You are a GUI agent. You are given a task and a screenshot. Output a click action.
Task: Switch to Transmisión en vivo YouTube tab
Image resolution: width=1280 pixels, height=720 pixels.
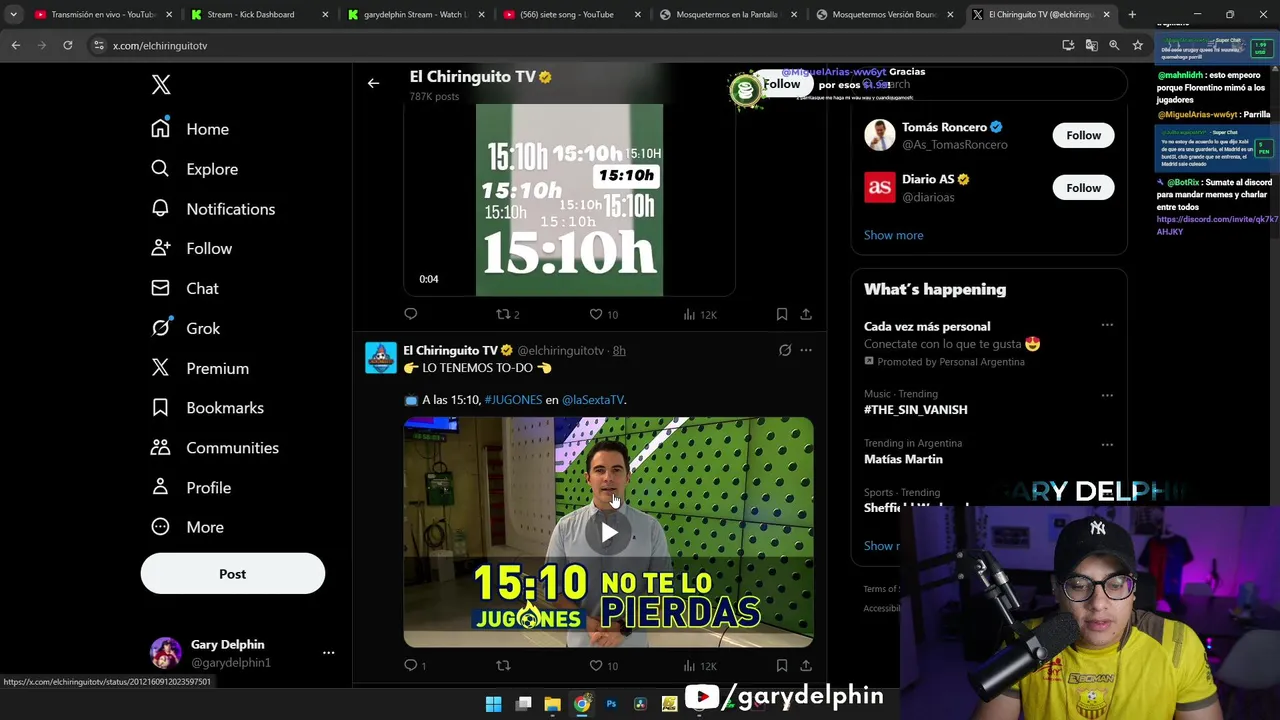click(x=101, y=14)
